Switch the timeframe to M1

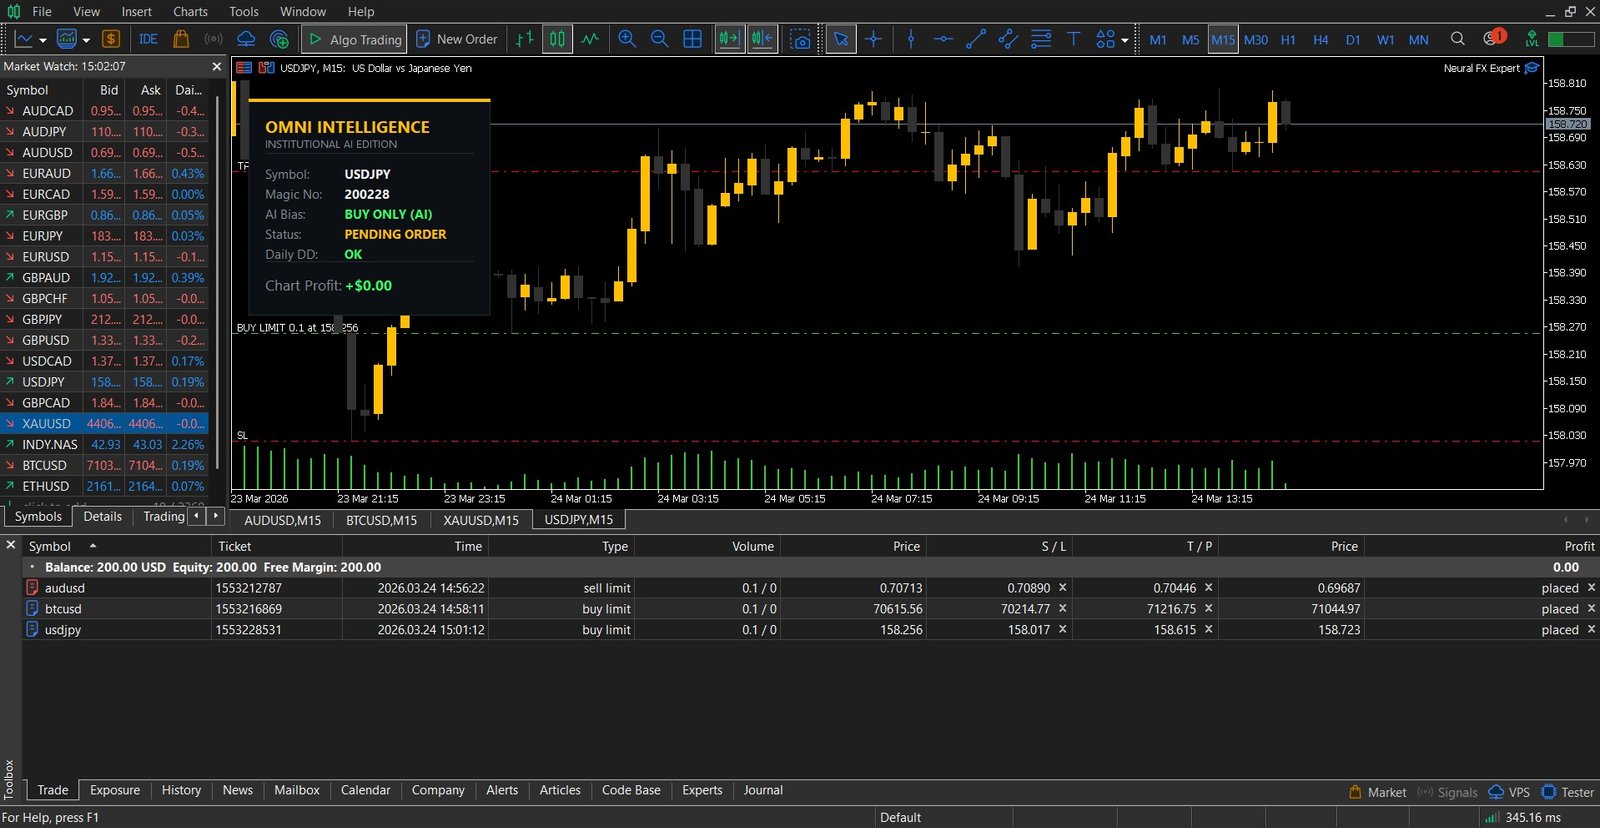[1158, 40]
